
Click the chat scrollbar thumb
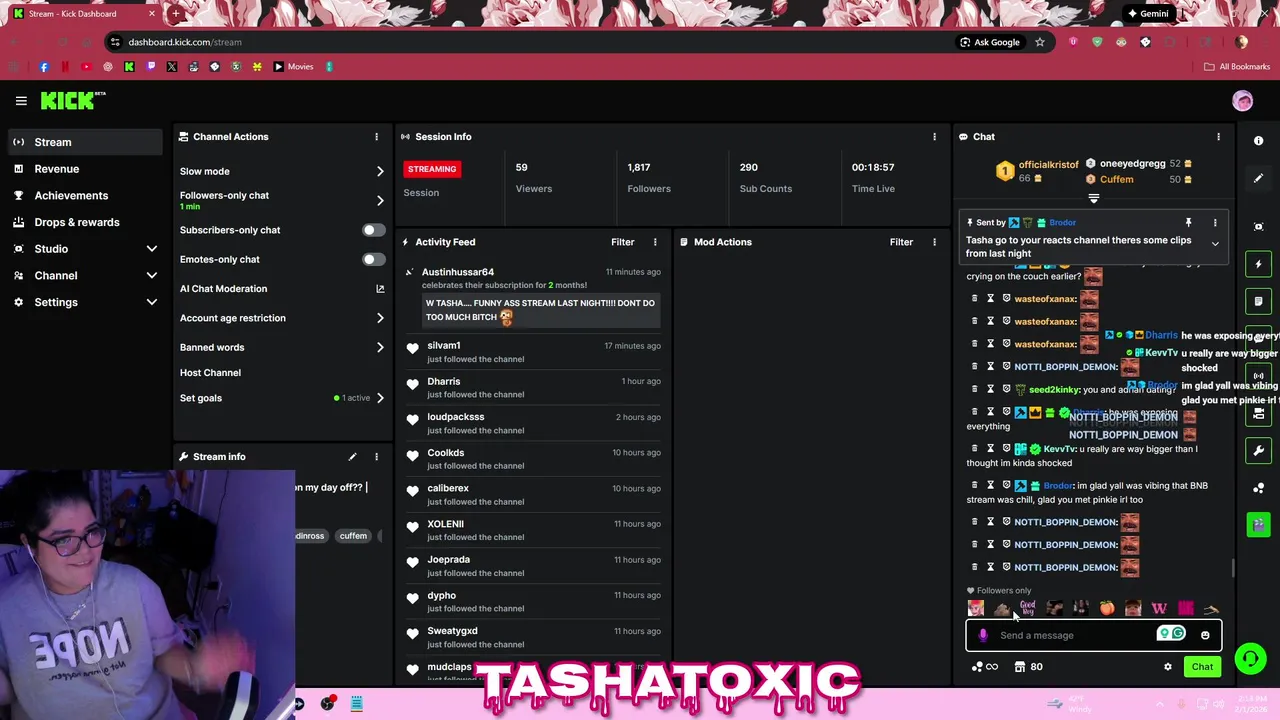click(x=1233, y=568)
